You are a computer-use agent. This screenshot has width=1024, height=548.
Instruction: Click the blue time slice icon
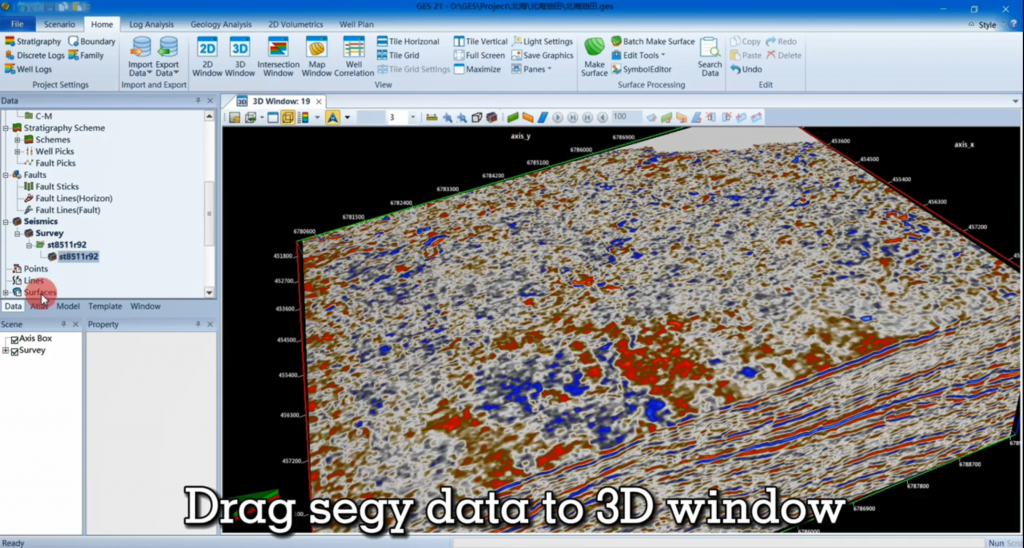coord(543,118)
